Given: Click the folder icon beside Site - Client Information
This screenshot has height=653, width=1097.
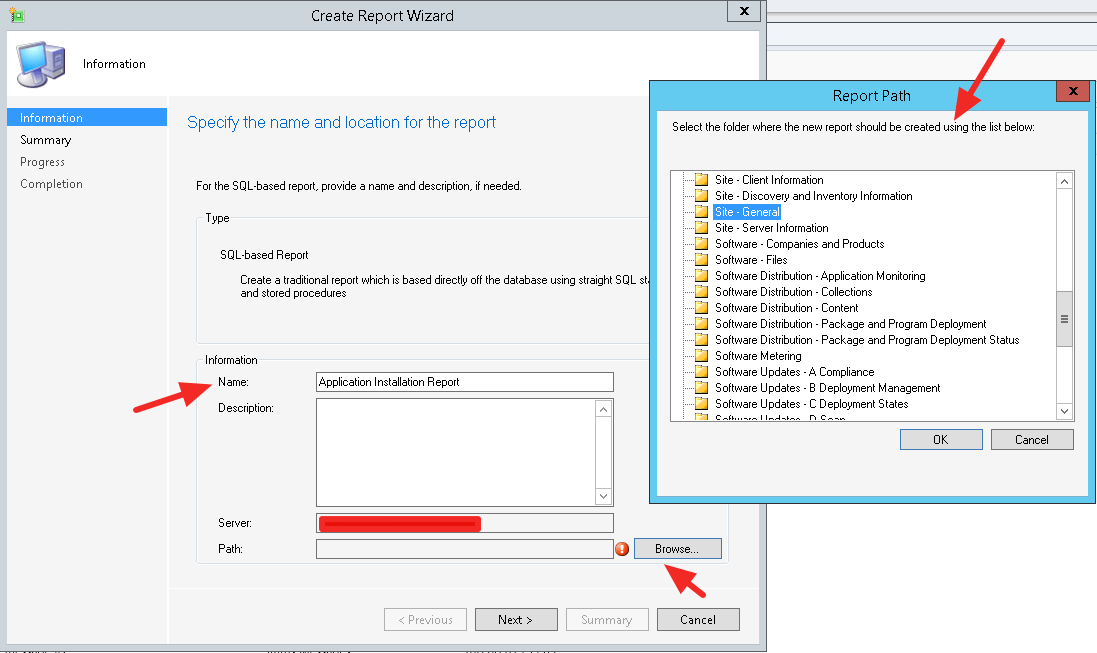Looking at the screenshot, I should pyautogui.click(x=701, y=180).
